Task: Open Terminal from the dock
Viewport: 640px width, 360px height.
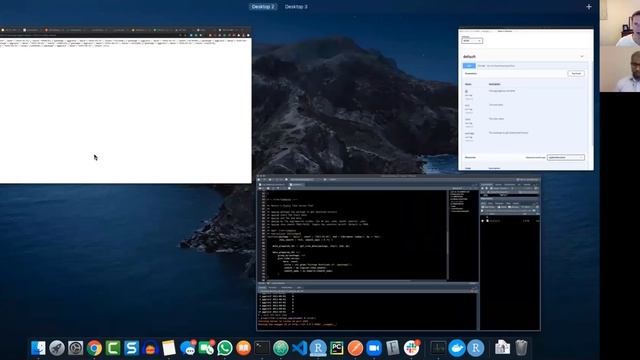Action: pos(262,348)
